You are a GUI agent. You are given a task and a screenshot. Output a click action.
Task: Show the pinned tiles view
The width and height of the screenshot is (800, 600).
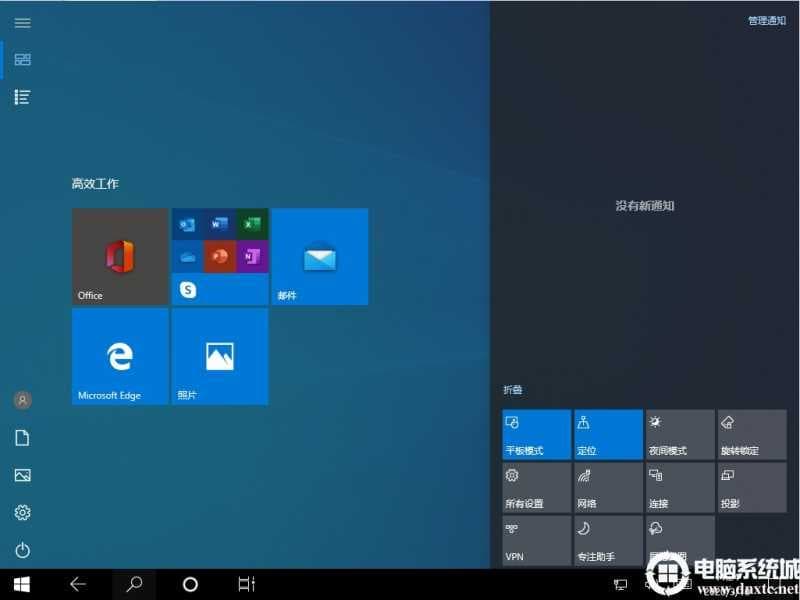(x=22, y=60)
